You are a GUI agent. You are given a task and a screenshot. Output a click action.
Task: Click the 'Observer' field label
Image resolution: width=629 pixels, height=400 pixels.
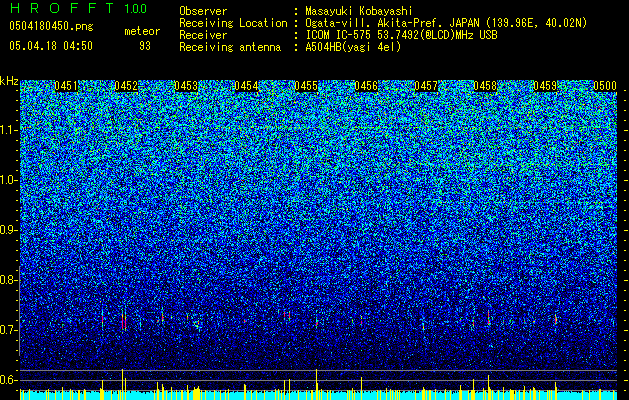[x=203, y=11]
